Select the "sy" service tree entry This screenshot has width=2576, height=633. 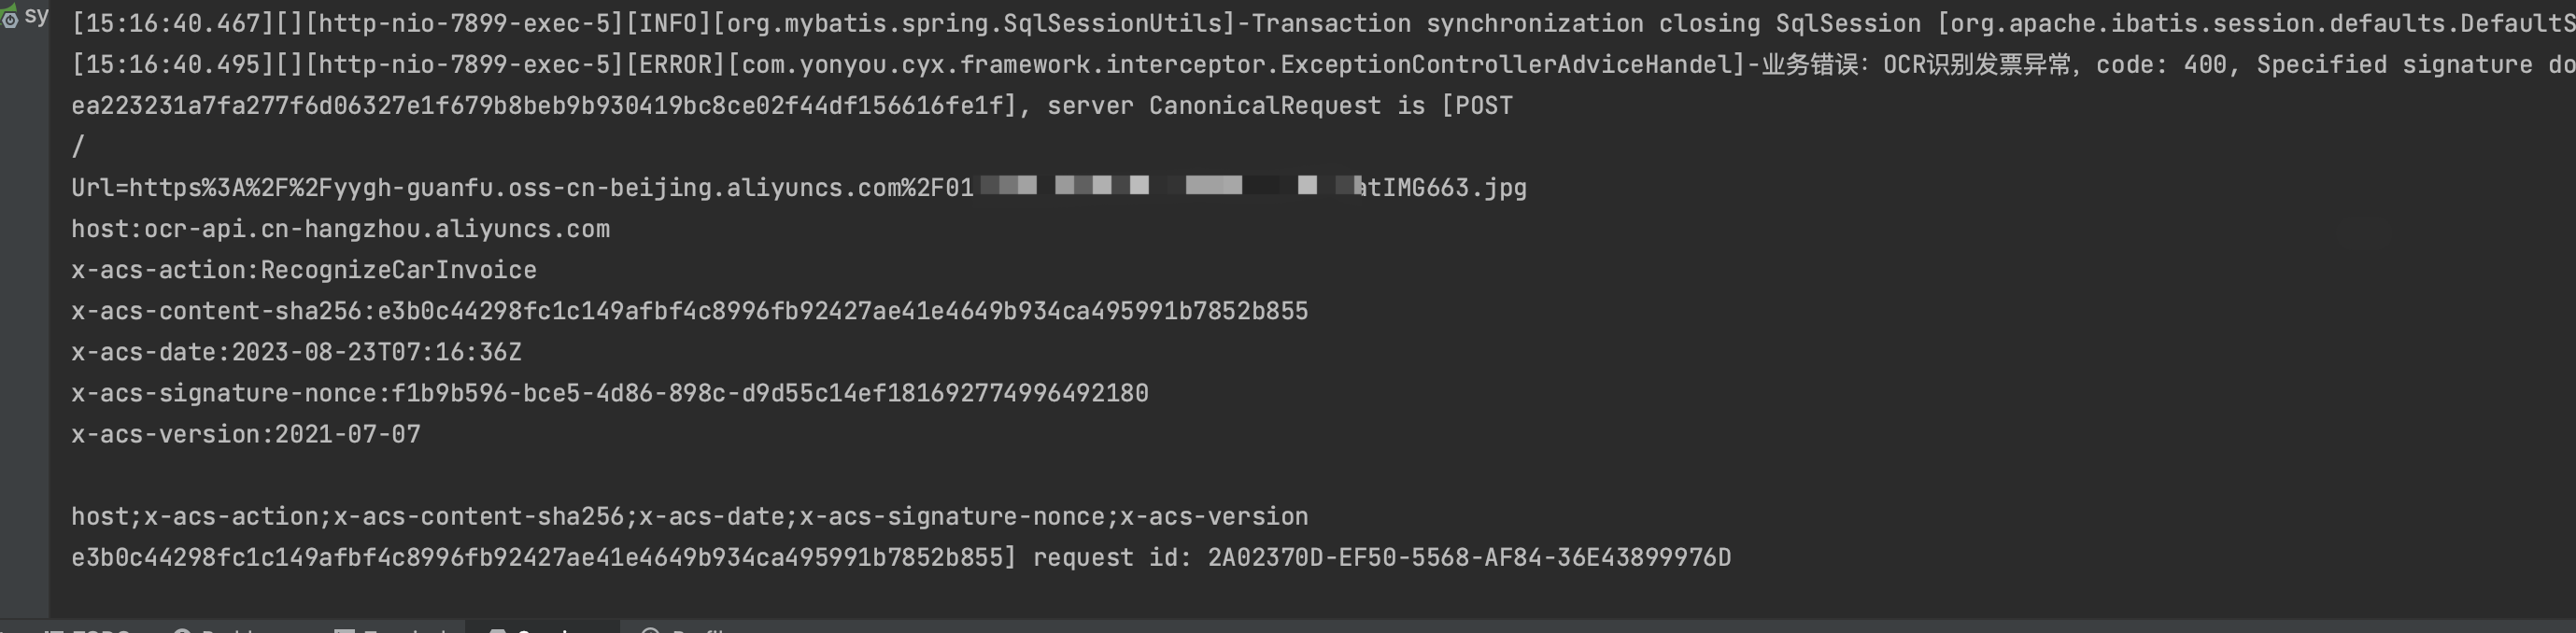tap(36, 16)
